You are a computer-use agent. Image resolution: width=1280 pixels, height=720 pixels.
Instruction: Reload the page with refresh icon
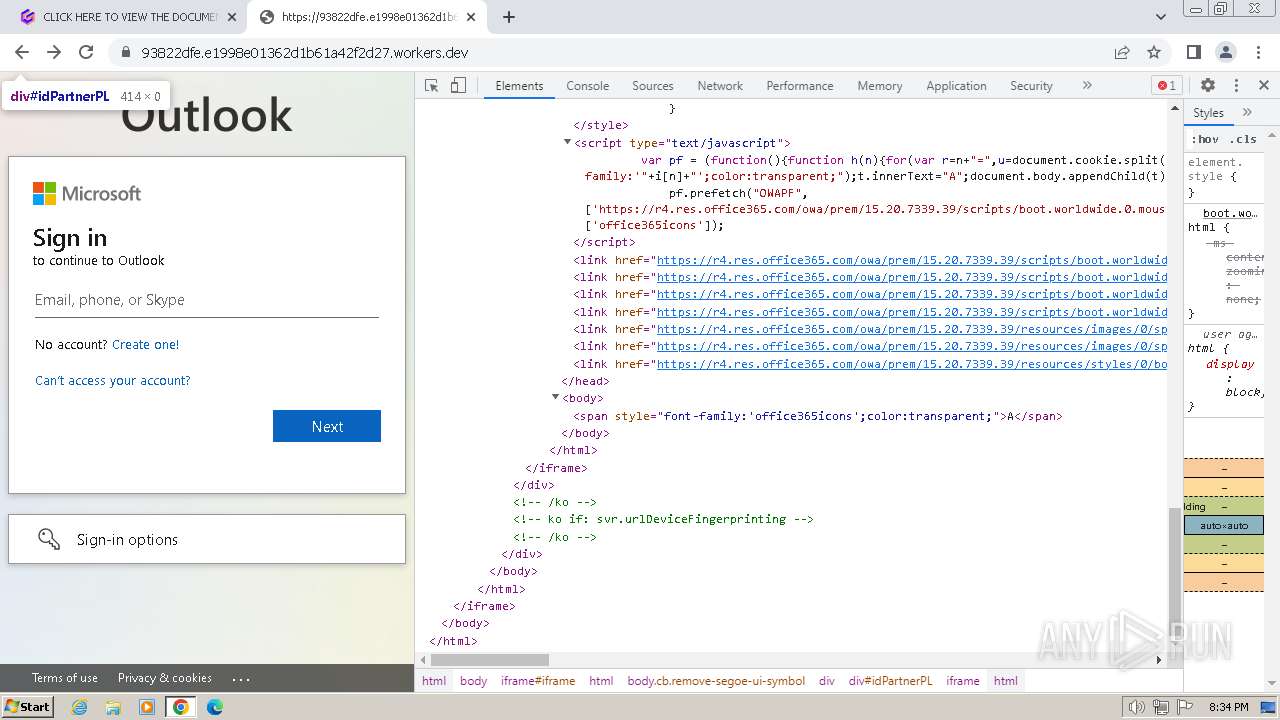tap(86, 52)
